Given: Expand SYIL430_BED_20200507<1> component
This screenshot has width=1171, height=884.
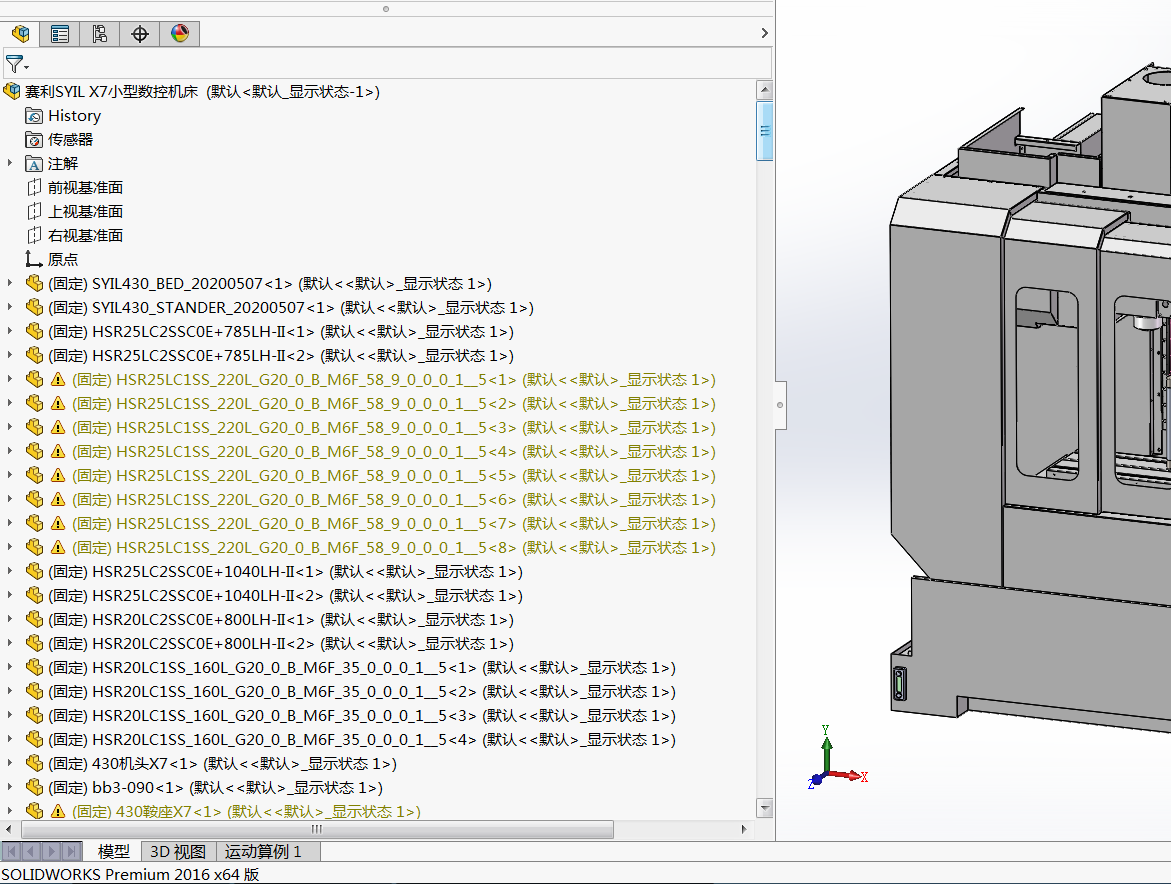Looking at the screenshot, I should click(10, 283).
